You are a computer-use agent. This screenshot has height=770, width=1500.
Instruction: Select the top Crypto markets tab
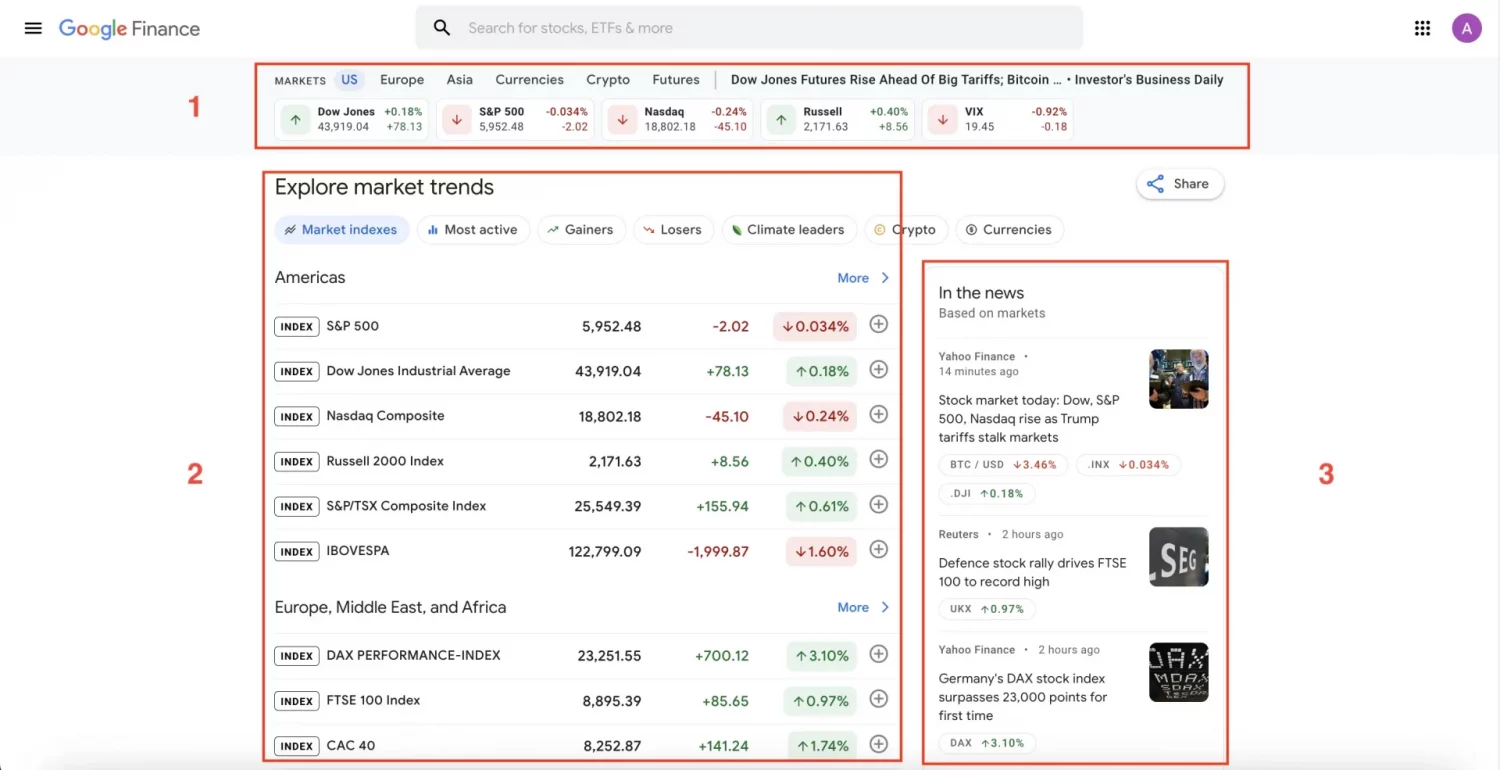[608, 80]
